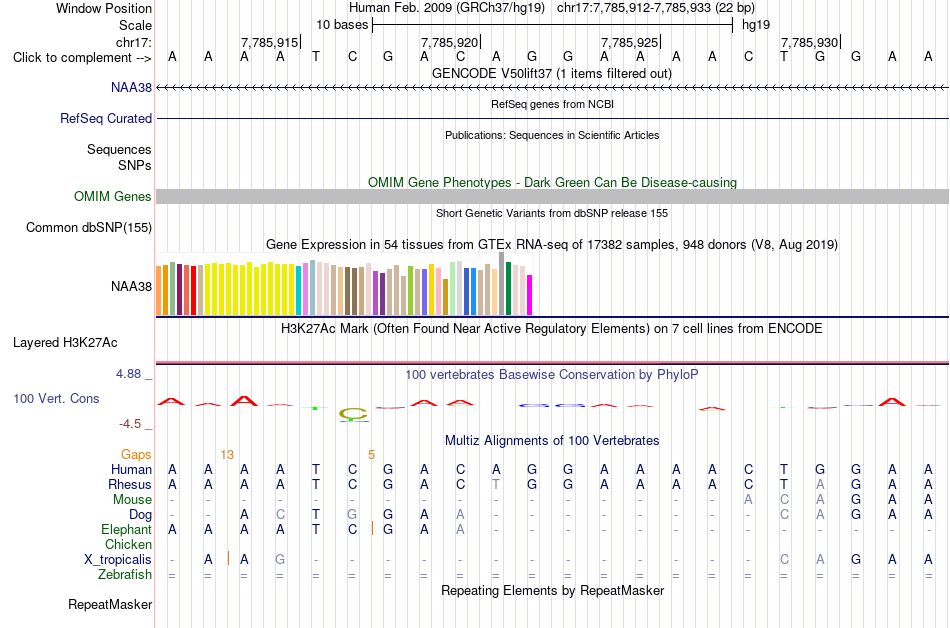Viewport: 950px width, 628px height.
Task: Click the 100 Vert. Cons track label
Action: (56, 398)
